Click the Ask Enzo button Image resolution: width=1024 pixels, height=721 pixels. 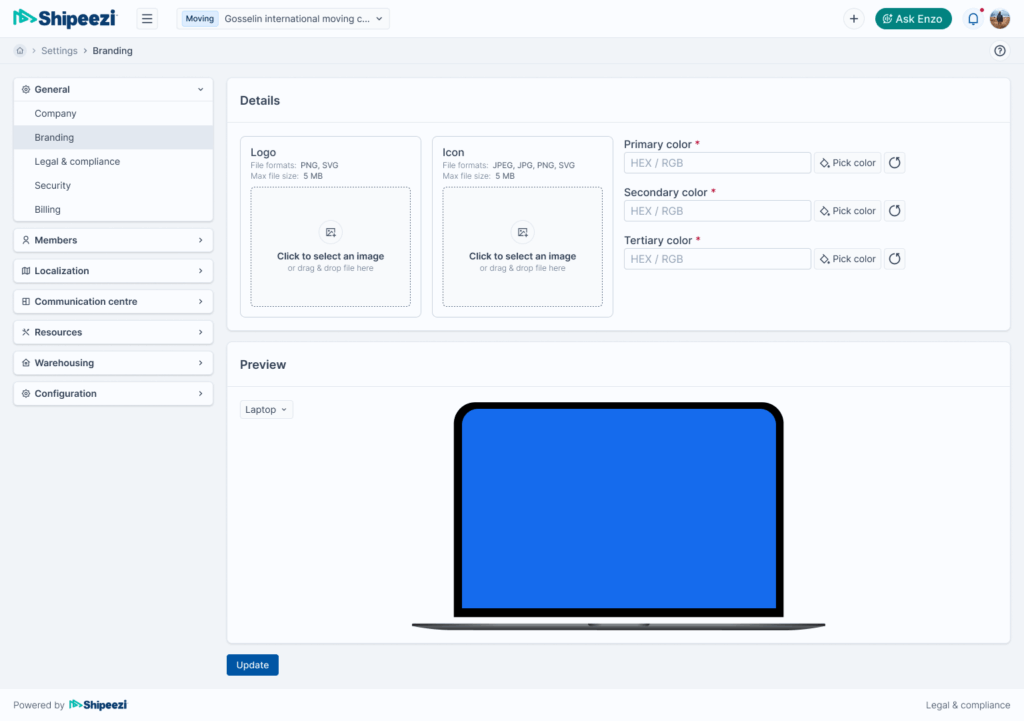coord(913,19)
